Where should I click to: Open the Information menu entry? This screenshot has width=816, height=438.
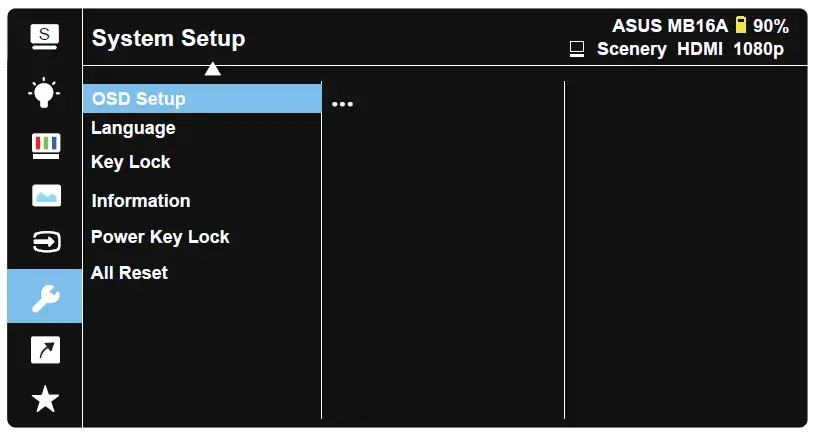pyautogui.click(x=141, y=201)
